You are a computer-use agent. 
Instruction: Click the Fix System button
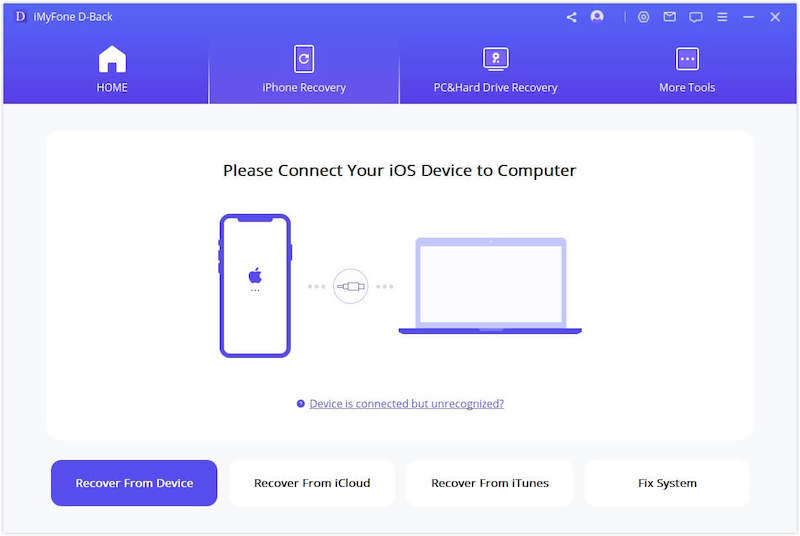click(667, 483)
